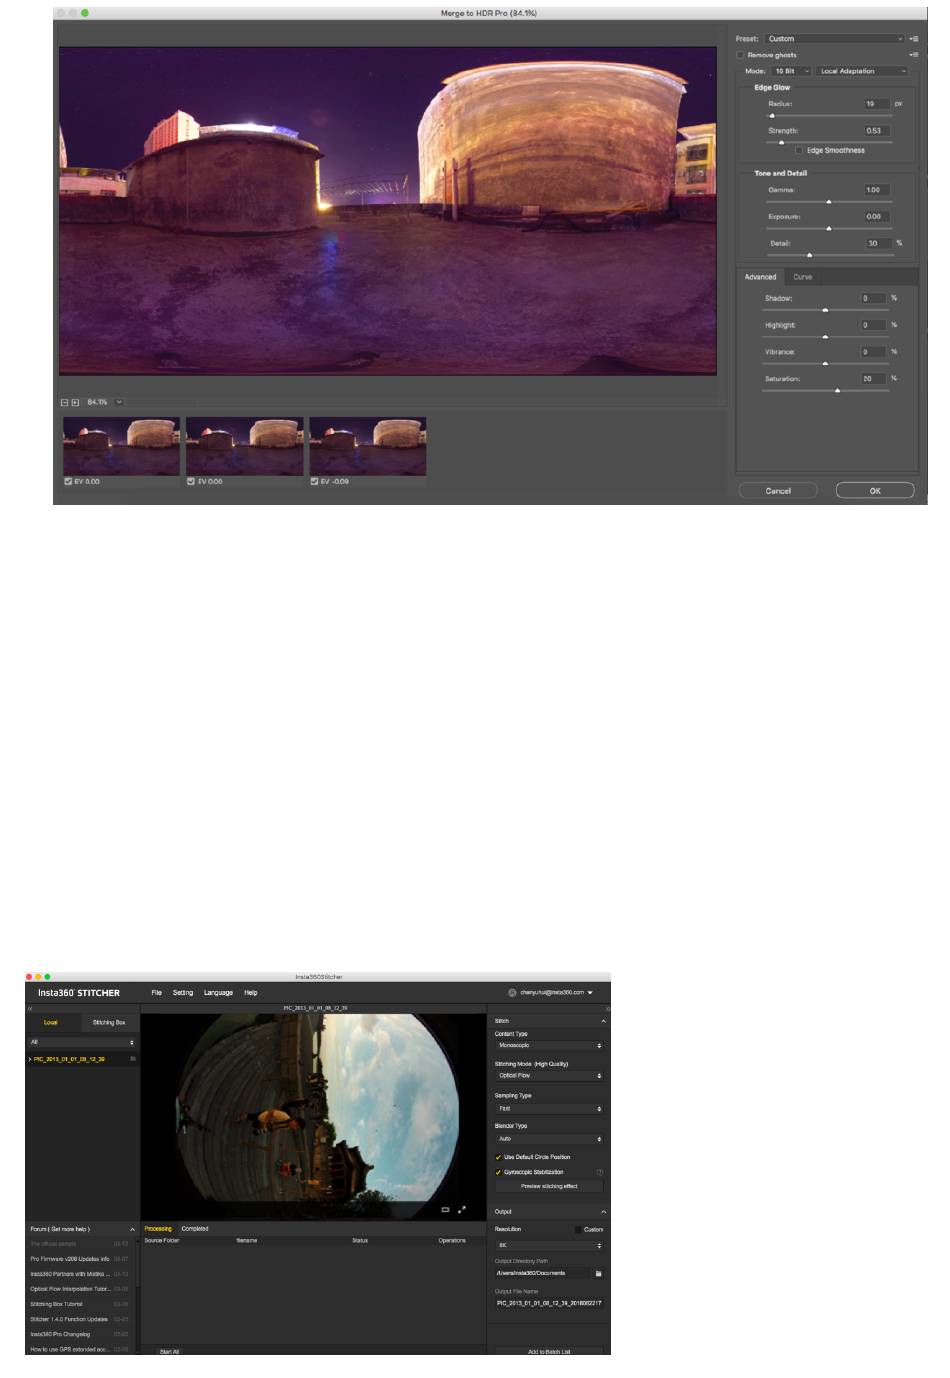
Task: Collapse the Output section
Action: (x=603, y=1212)
